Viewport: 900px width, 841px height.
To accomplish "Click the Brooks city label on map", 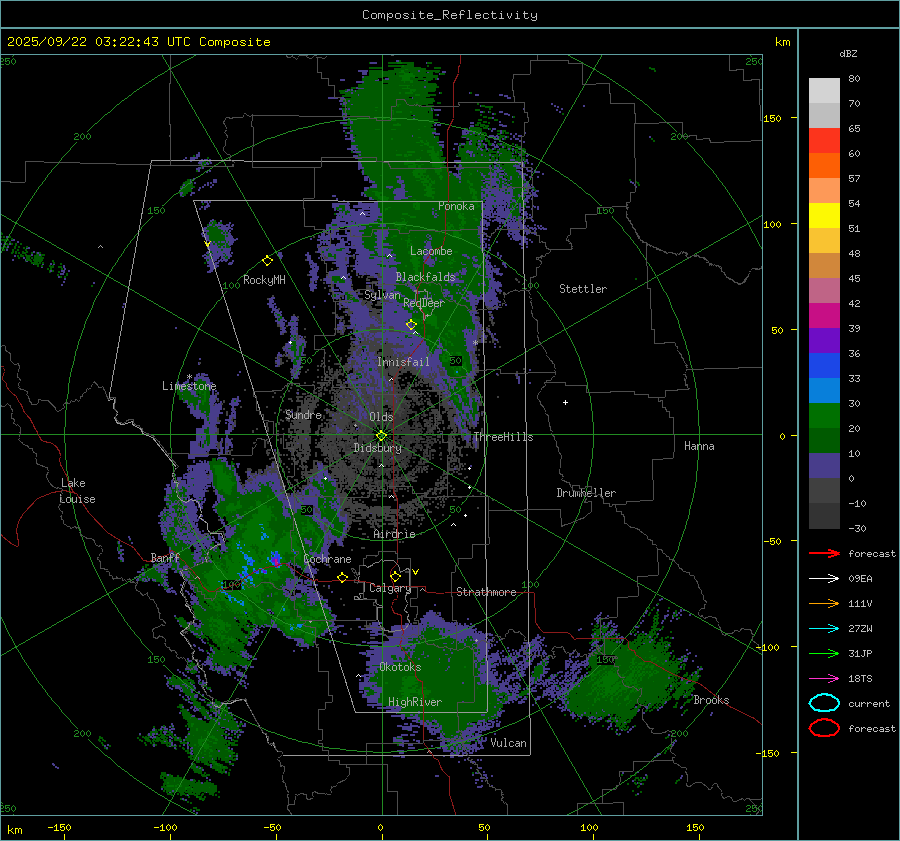I will coord(711,700).
